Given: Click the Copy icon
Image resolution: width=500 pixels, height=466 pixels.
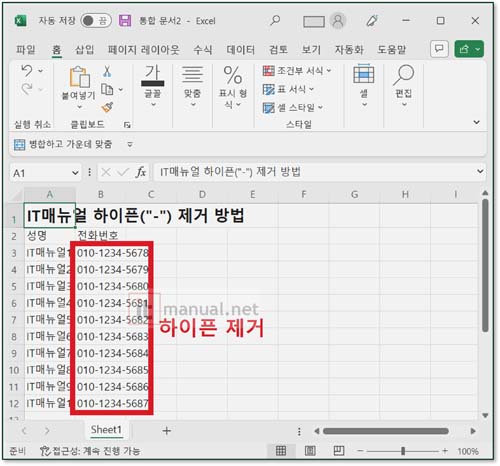Looking at the screenshot, I should (107, 89).
